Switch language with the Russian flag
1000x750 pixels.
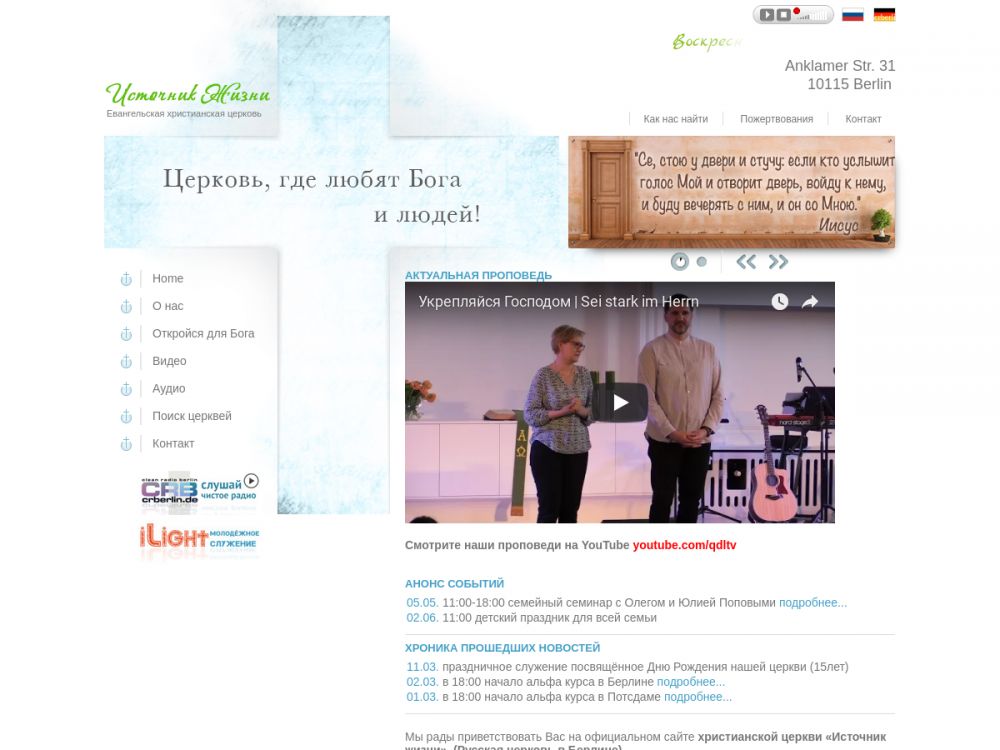pos(852,15)
